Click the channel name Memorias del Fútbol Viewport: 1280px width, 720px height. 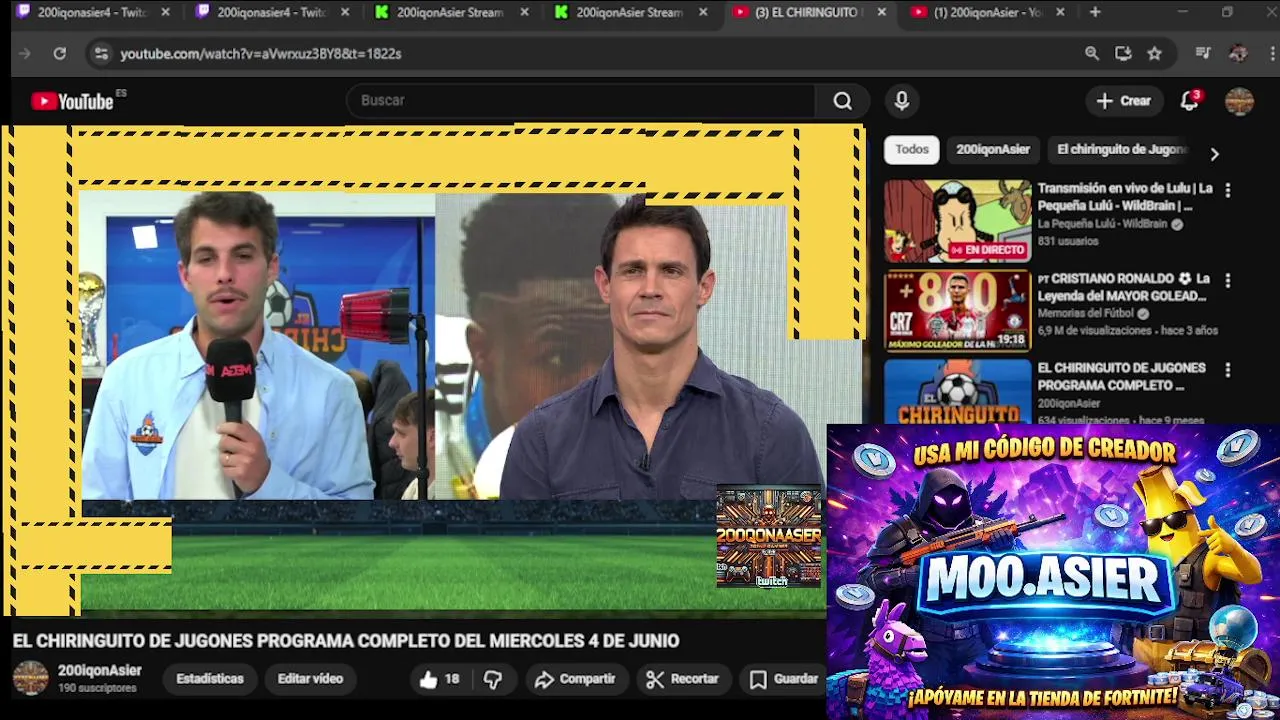click(x=1085, y=313)
